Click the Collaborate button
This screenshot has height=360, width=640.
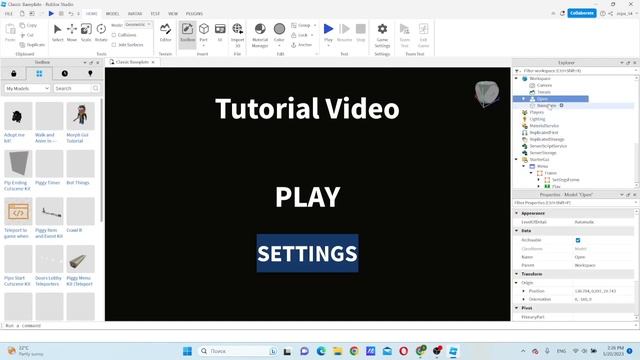tap(582, 13)
